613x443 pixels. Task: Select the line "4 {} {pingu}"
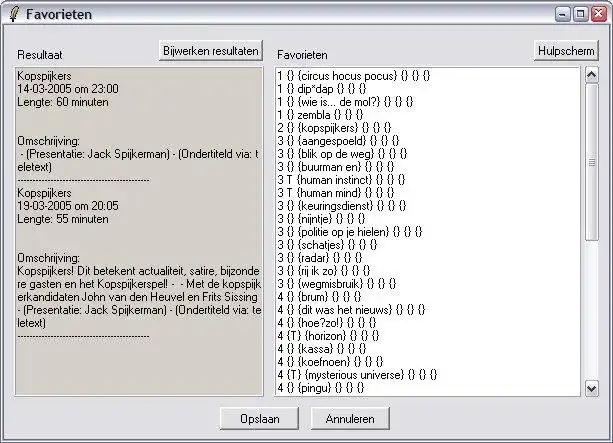pos(321,388)
